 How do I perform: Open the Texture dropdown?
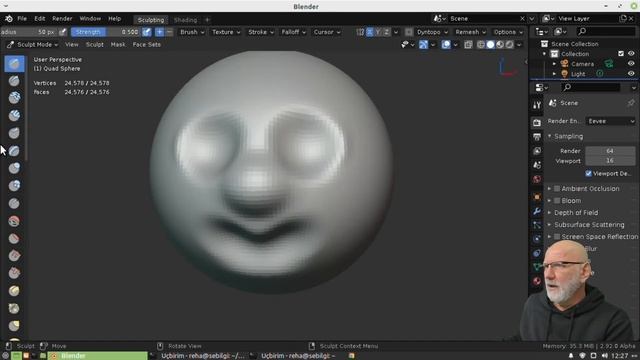[x=226, y=32]
